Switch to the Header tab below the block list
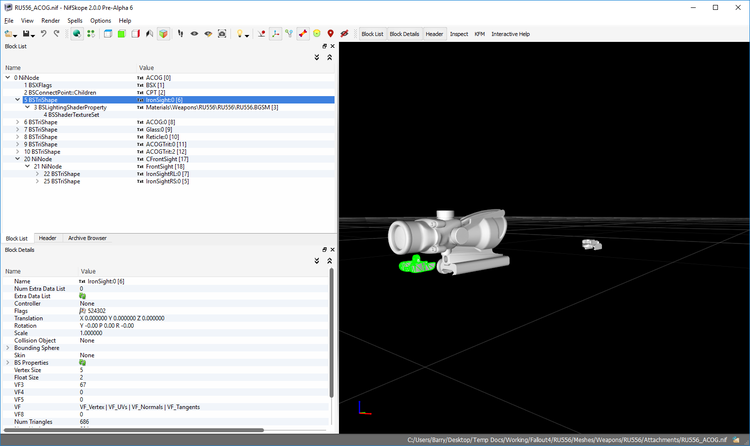750x446 pixels. pos(47,238)
